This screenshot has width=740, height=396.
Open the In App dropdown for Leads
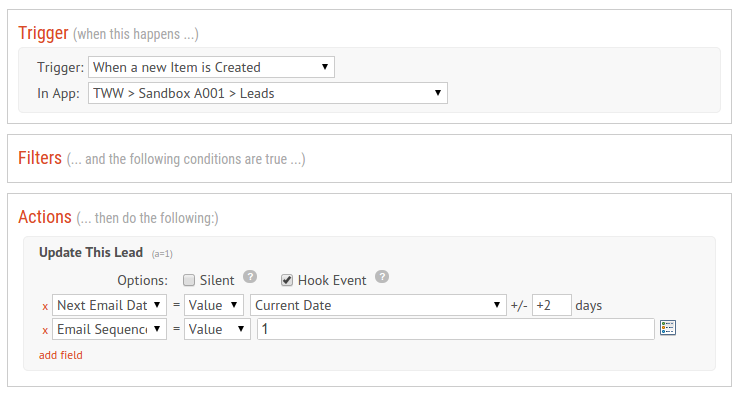point(268,93)
